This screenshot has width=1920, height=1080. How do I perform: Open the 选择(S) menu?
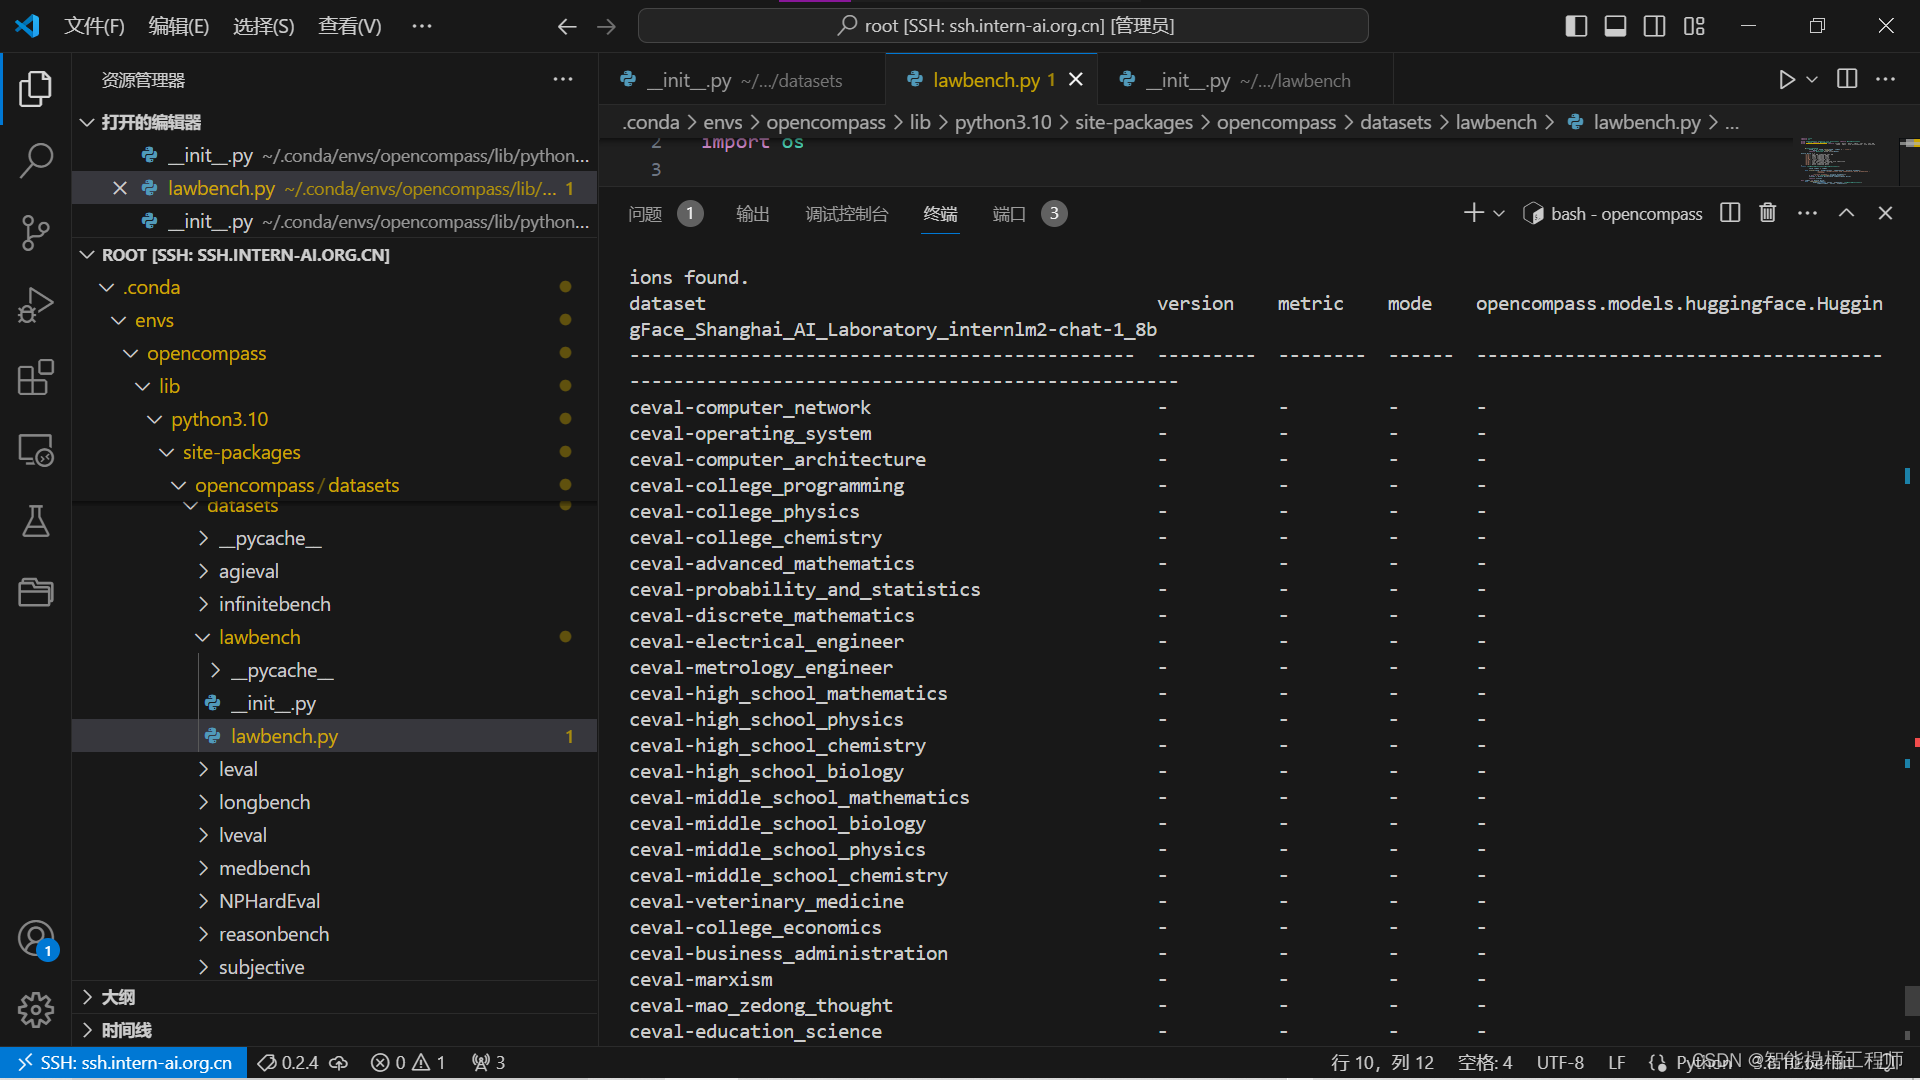[264, 26]
